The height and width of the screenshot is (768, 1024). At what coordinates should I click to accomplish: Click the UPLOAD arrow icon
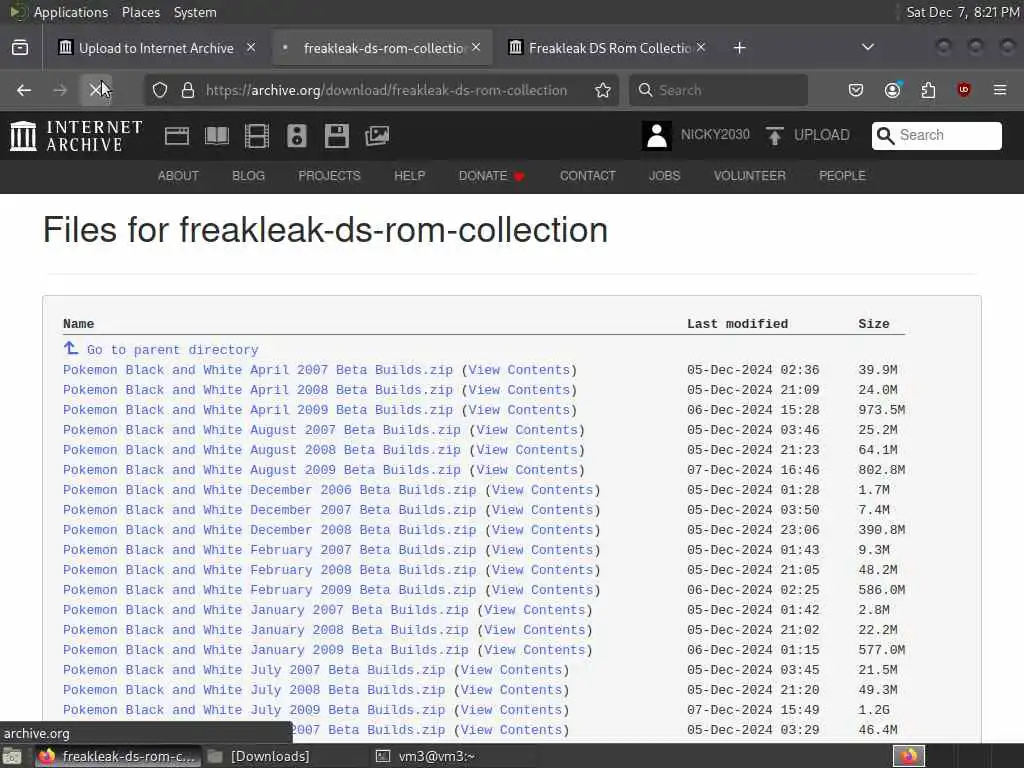[x=775, y=136]
